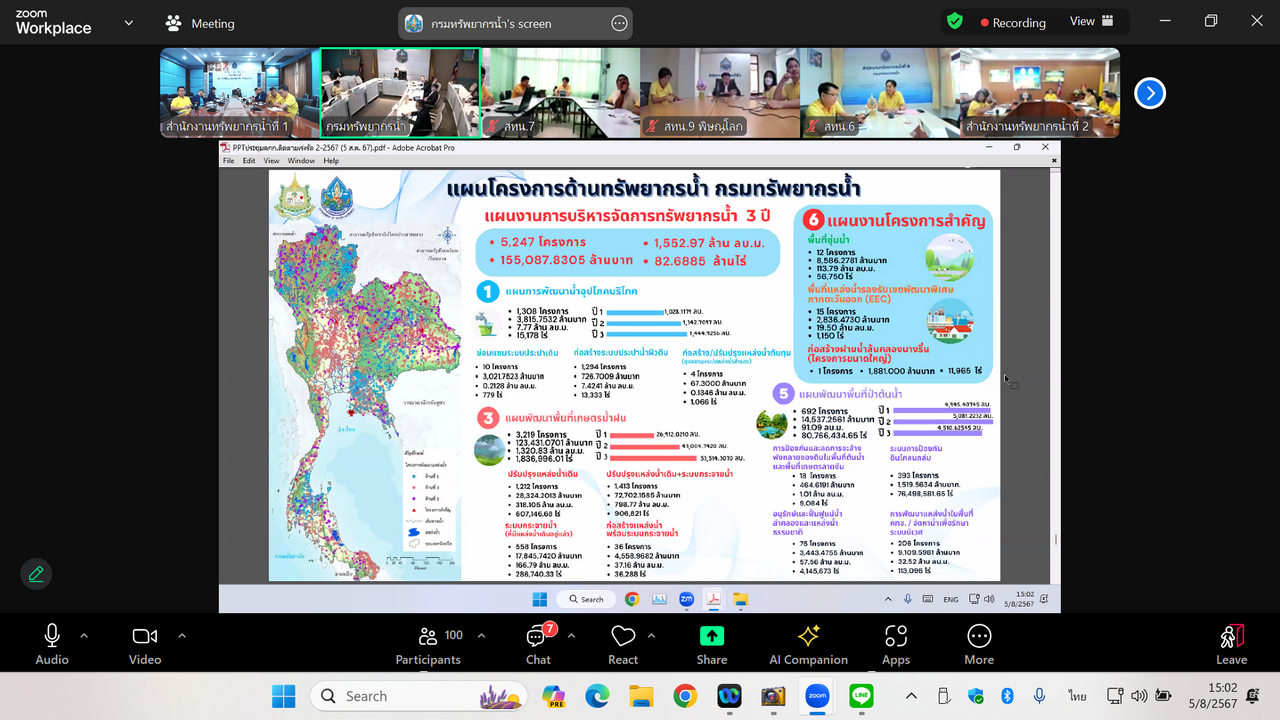
Task: Open Copilot PRE icon on taskbar
Action: (x=553, y=696)
